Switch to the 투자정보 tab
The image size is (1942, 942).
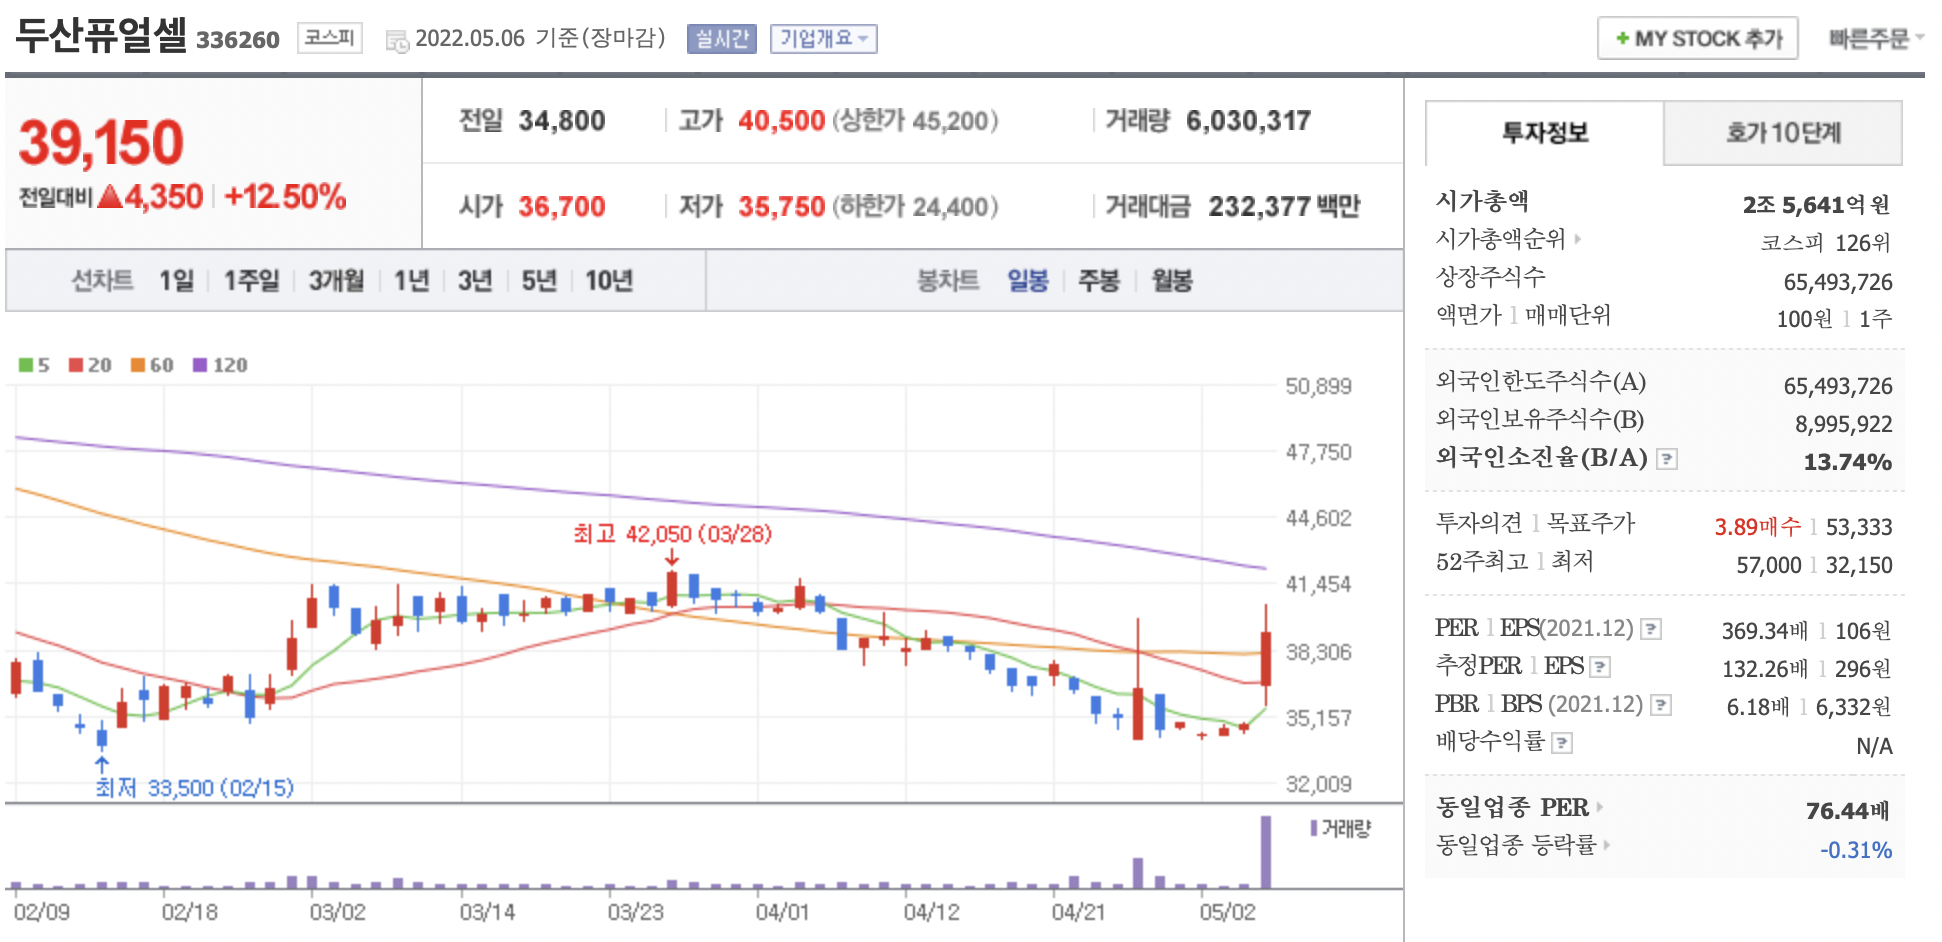pyautogui.click(x=1545, y=133)
